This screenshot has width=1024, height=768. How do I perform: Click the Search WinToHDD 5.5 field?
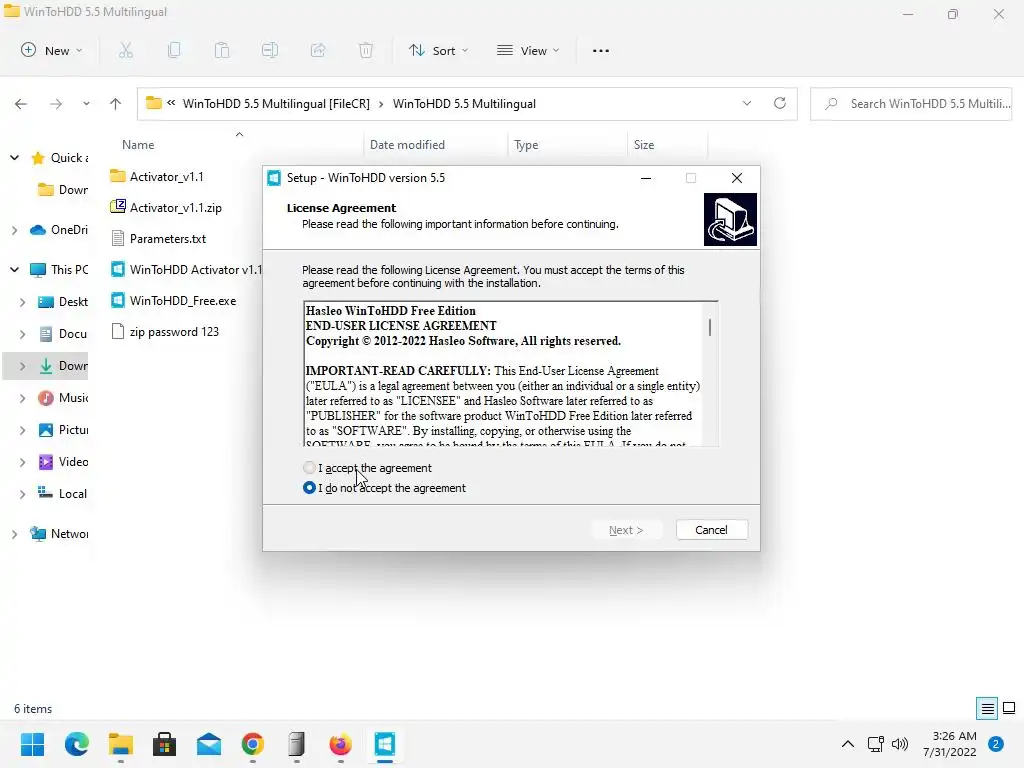[x=911, y=104]
